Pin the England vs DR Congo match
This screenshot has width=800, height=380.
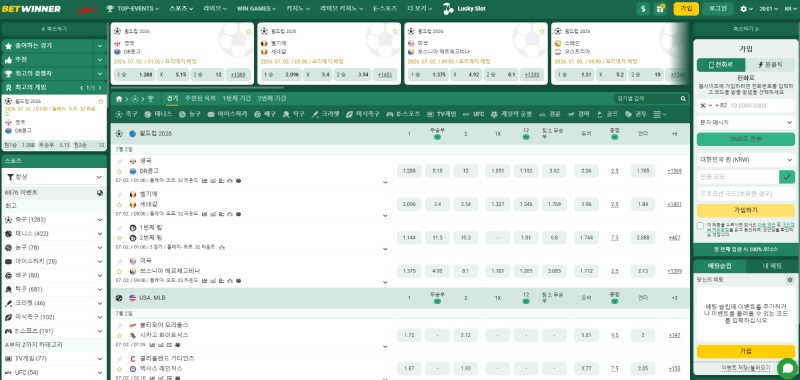(119, 161)
